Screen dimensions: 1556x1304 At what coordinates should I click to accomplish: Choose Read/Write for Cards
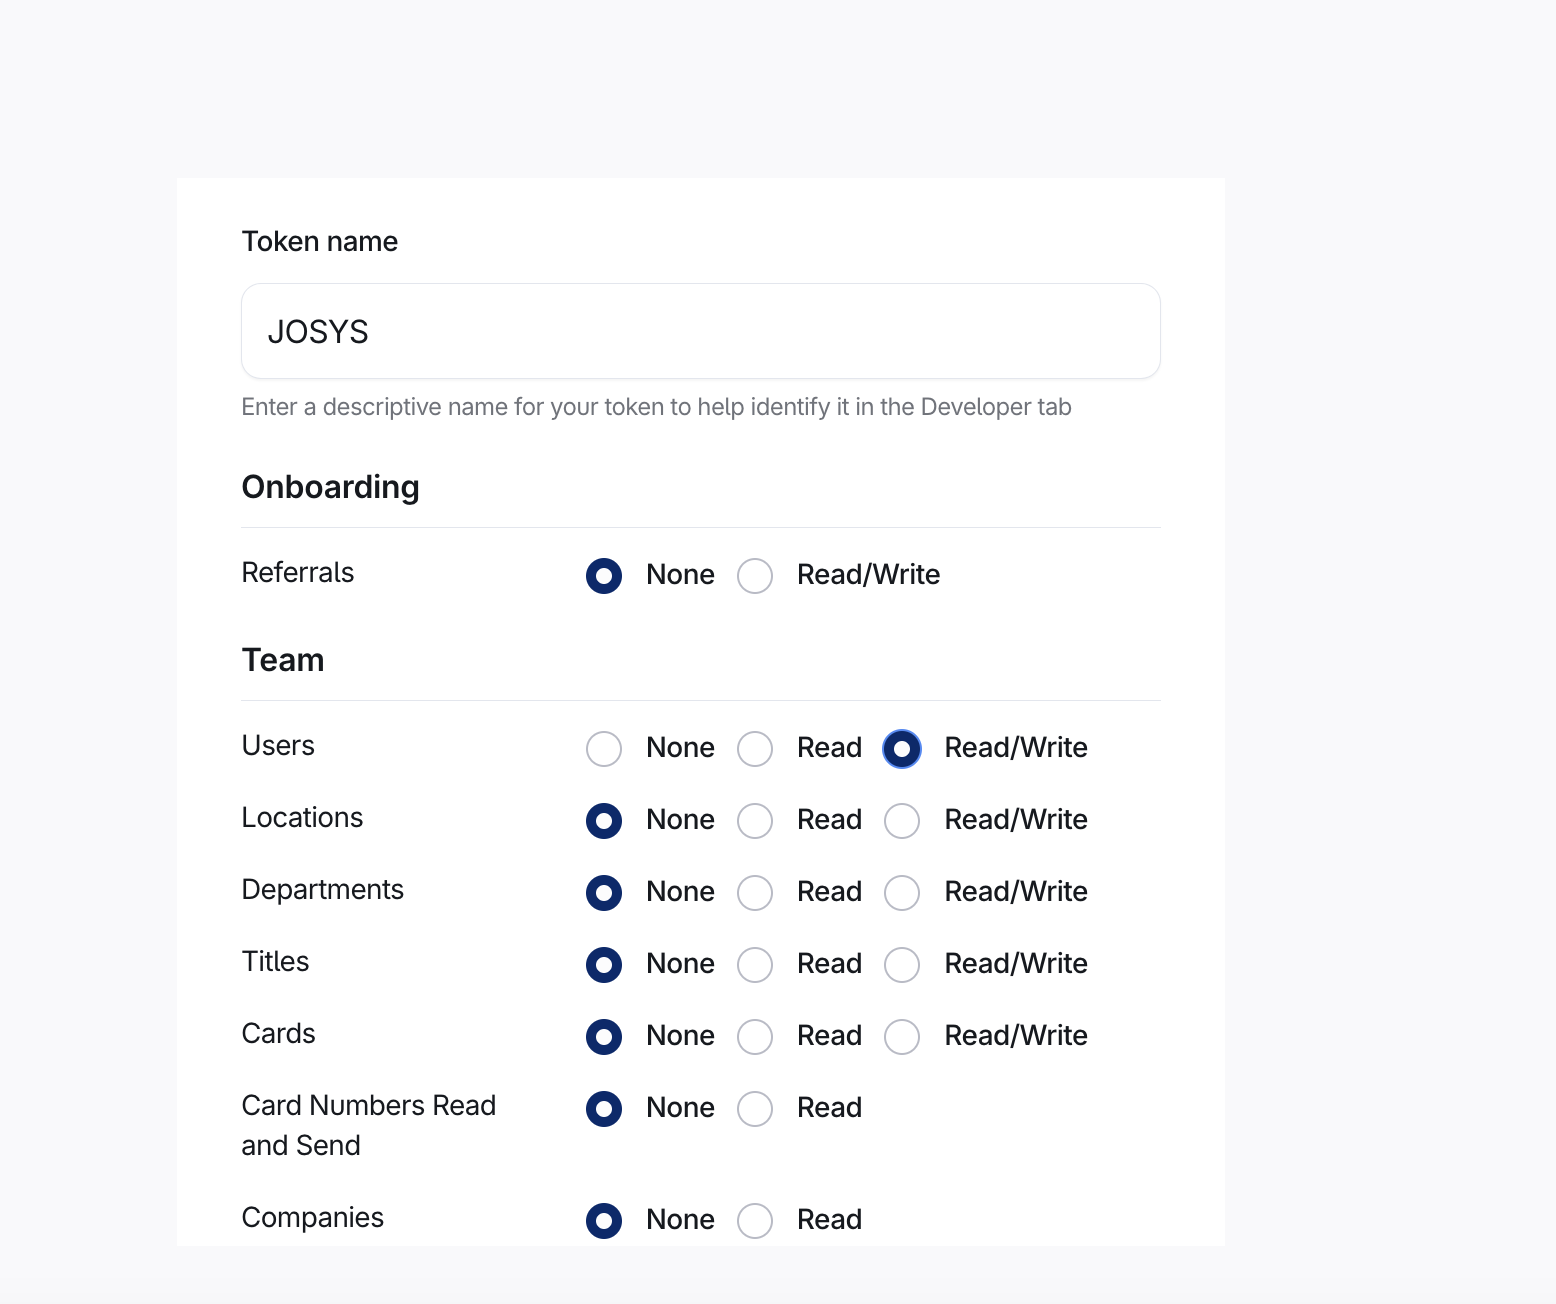pyautogui.click(x=902, y=1037)
